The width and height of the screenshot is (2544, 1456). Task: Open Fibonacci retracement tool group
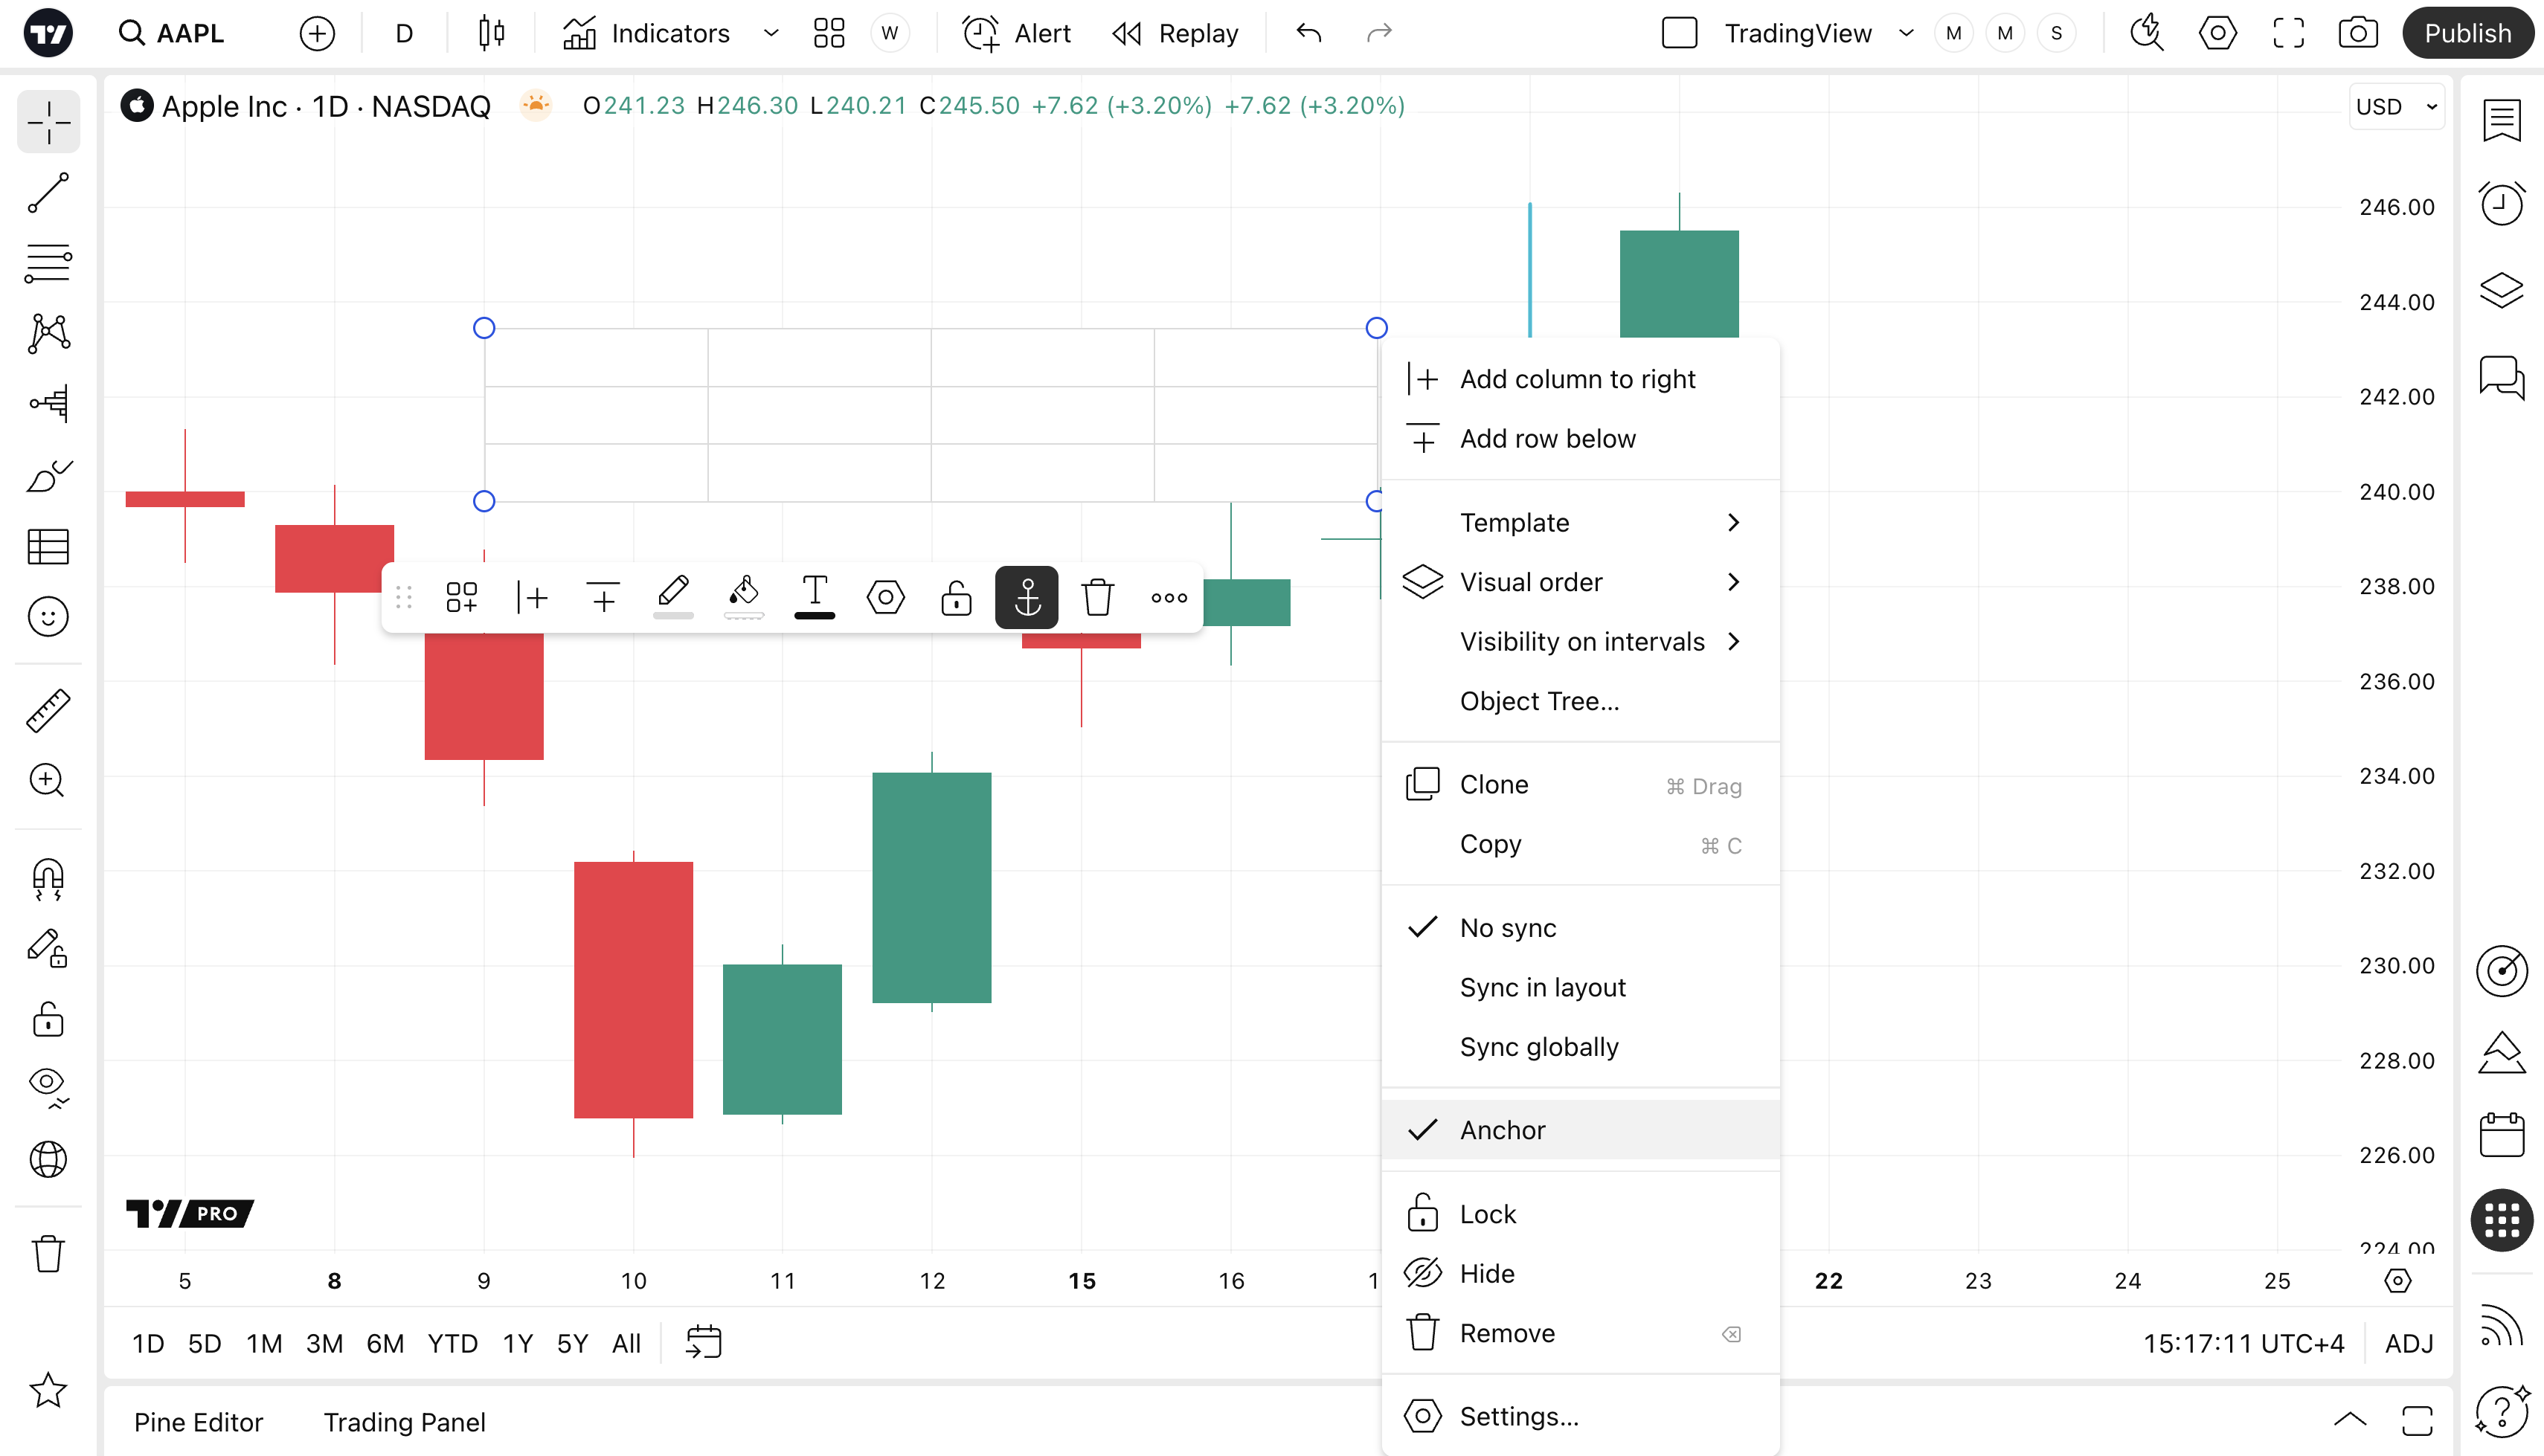click(x=48, y=262)
